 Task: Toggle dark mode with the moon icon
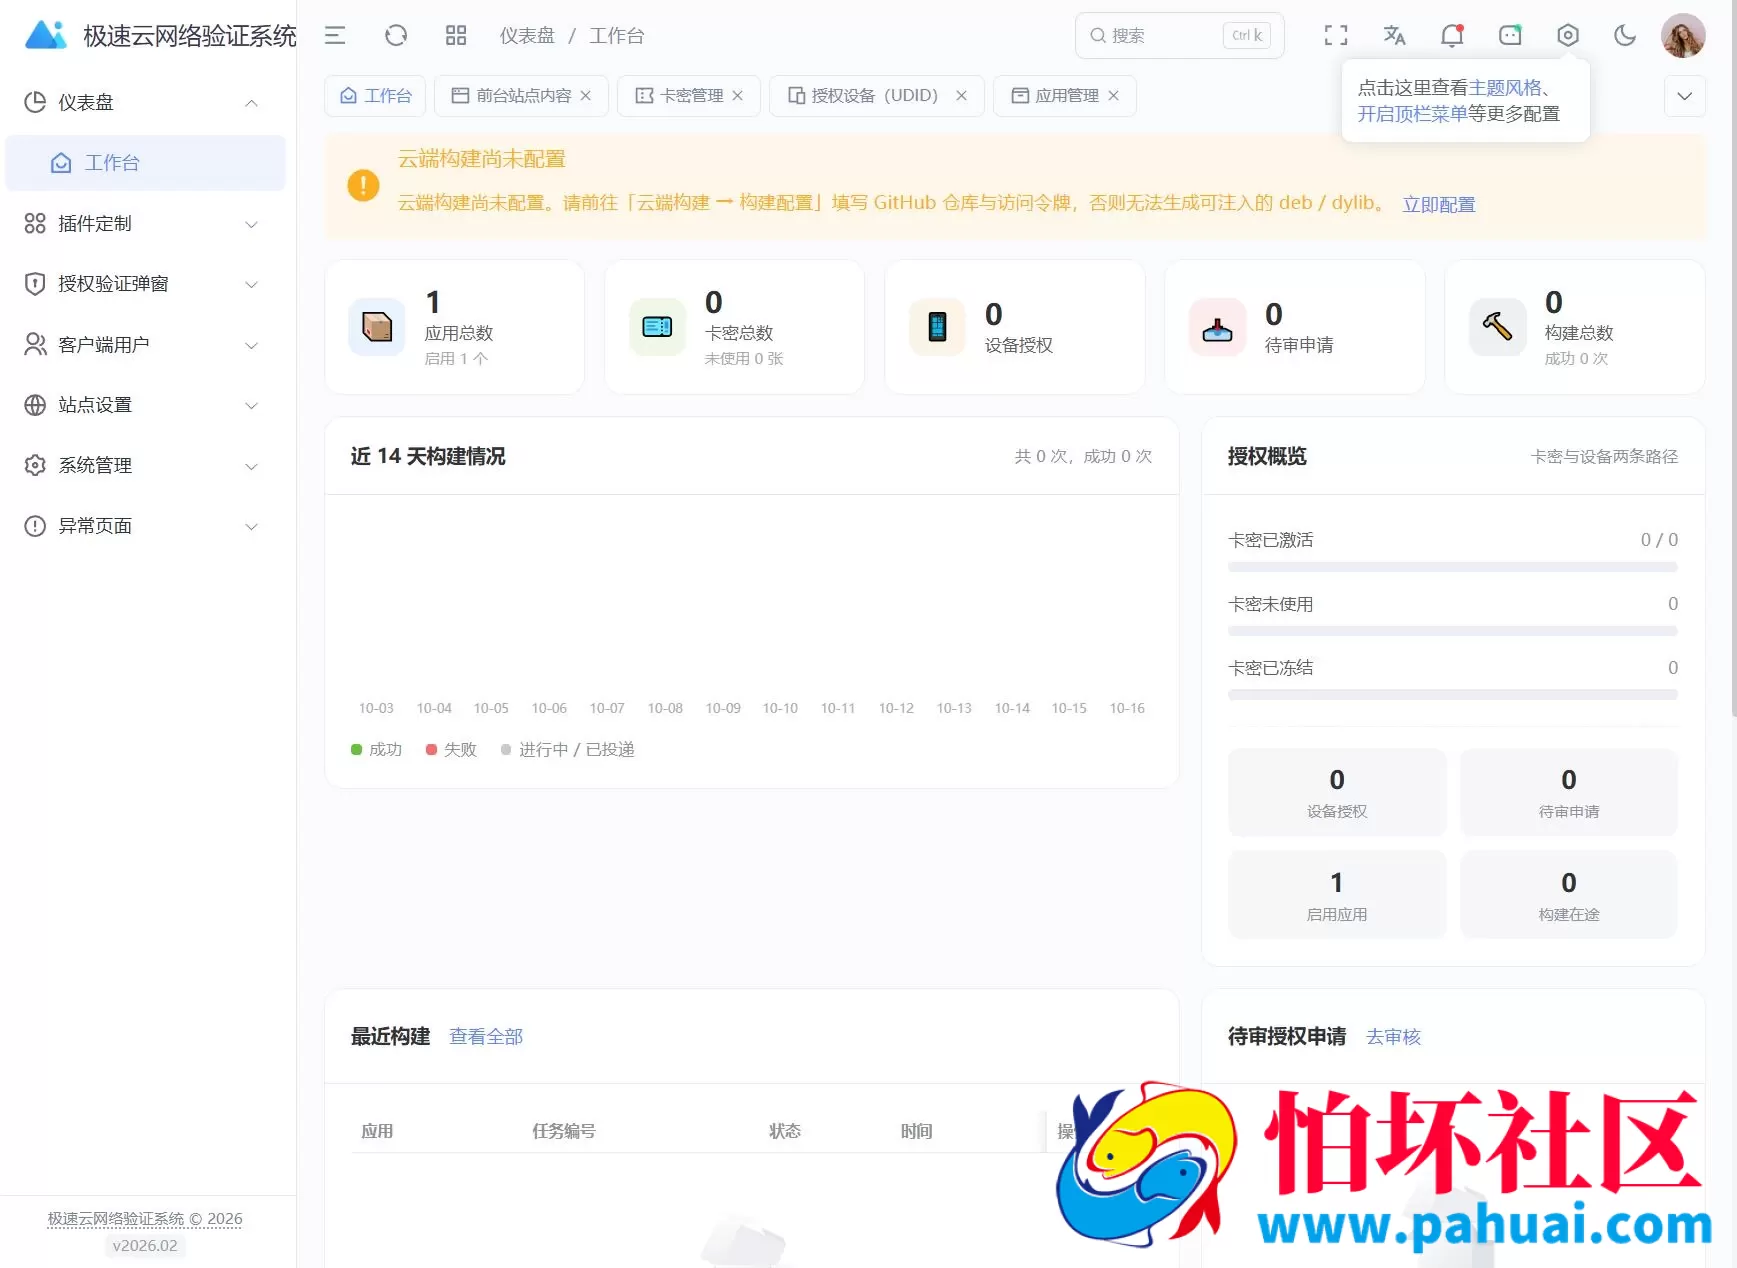pos(1625,36)
